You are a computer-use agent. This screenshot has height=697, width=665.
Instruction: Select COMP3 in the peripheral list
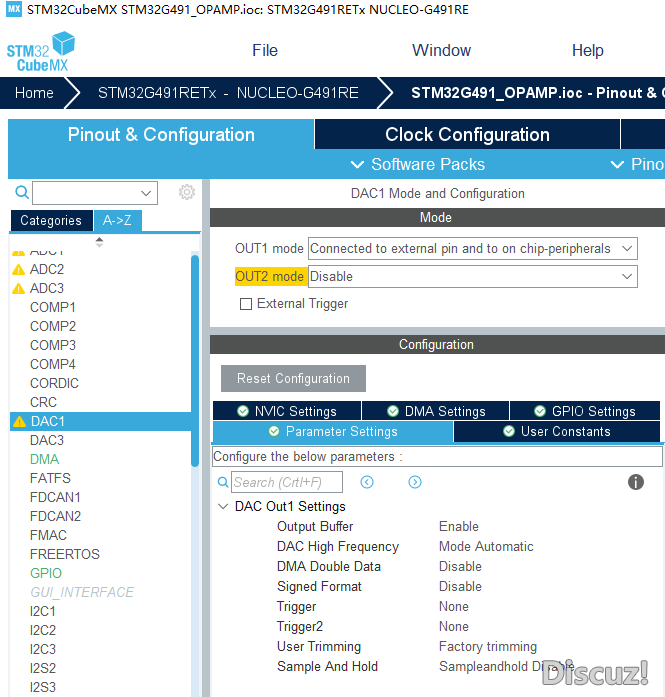[x=53, y=345]
